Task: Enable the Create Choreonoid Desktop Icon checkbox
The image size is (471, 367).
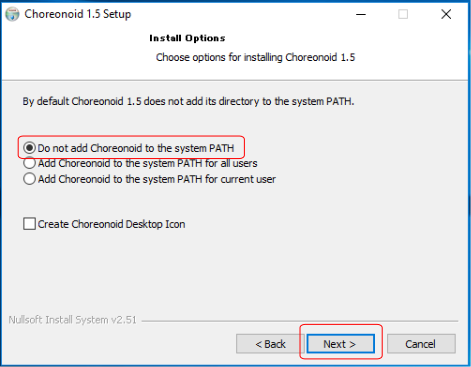Action: point(29,224)
